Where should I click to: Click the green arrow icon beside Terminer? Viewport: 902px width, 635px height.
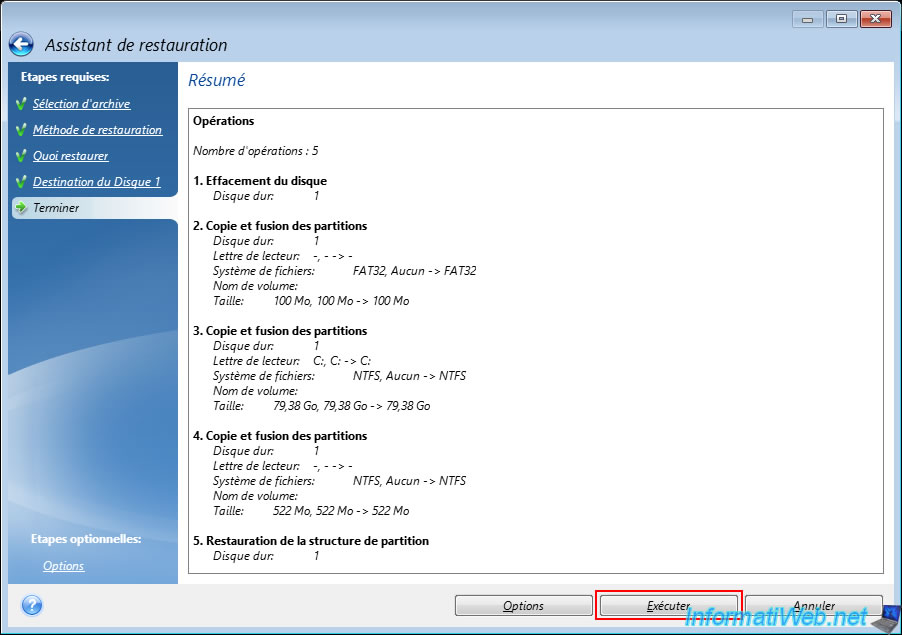(21, 208)
